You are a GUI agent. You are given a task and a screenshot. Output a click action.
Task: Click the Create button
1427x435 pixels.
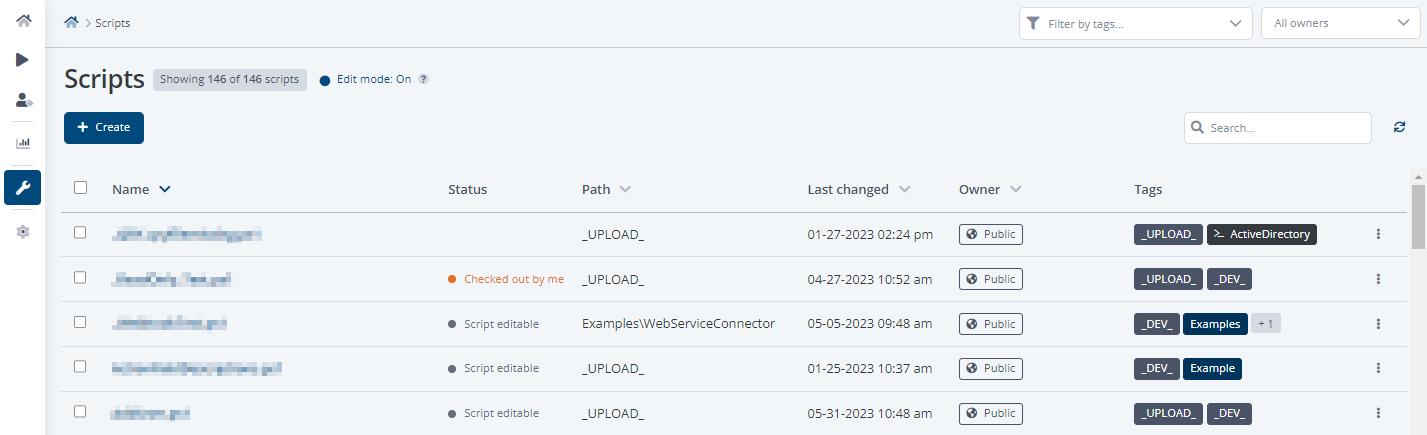tap(104, 127)
